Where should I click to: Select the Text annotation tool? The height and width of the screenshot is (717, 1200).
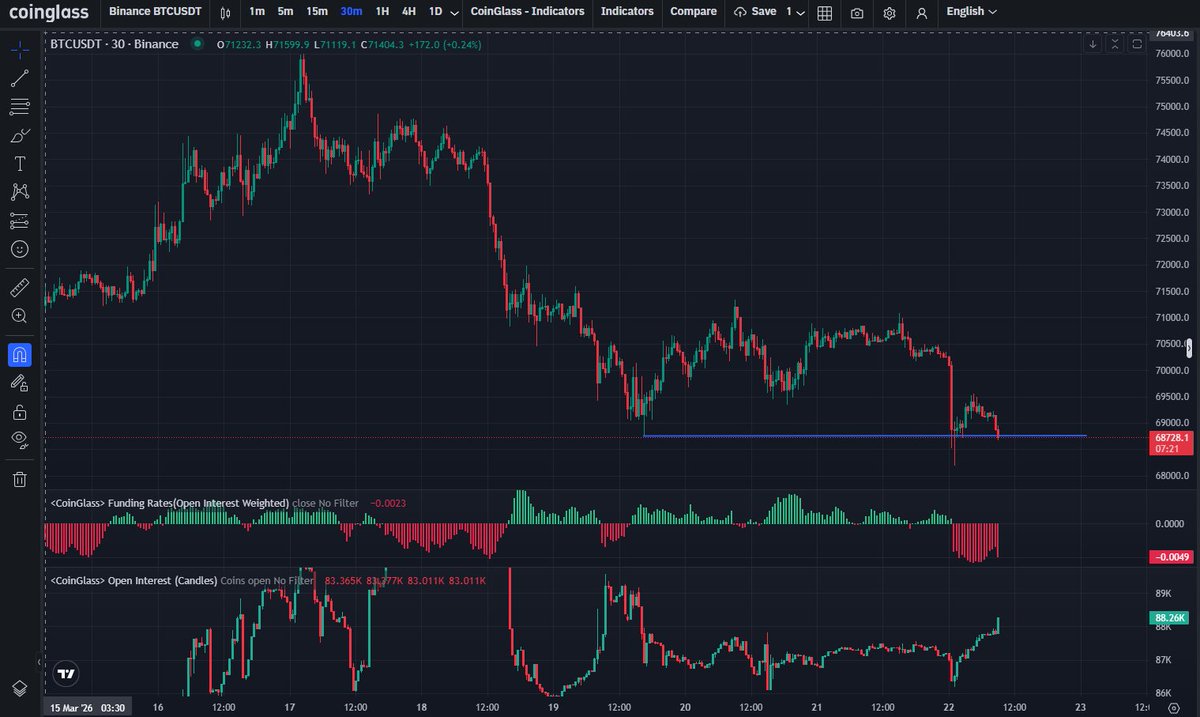coord(19,163)
